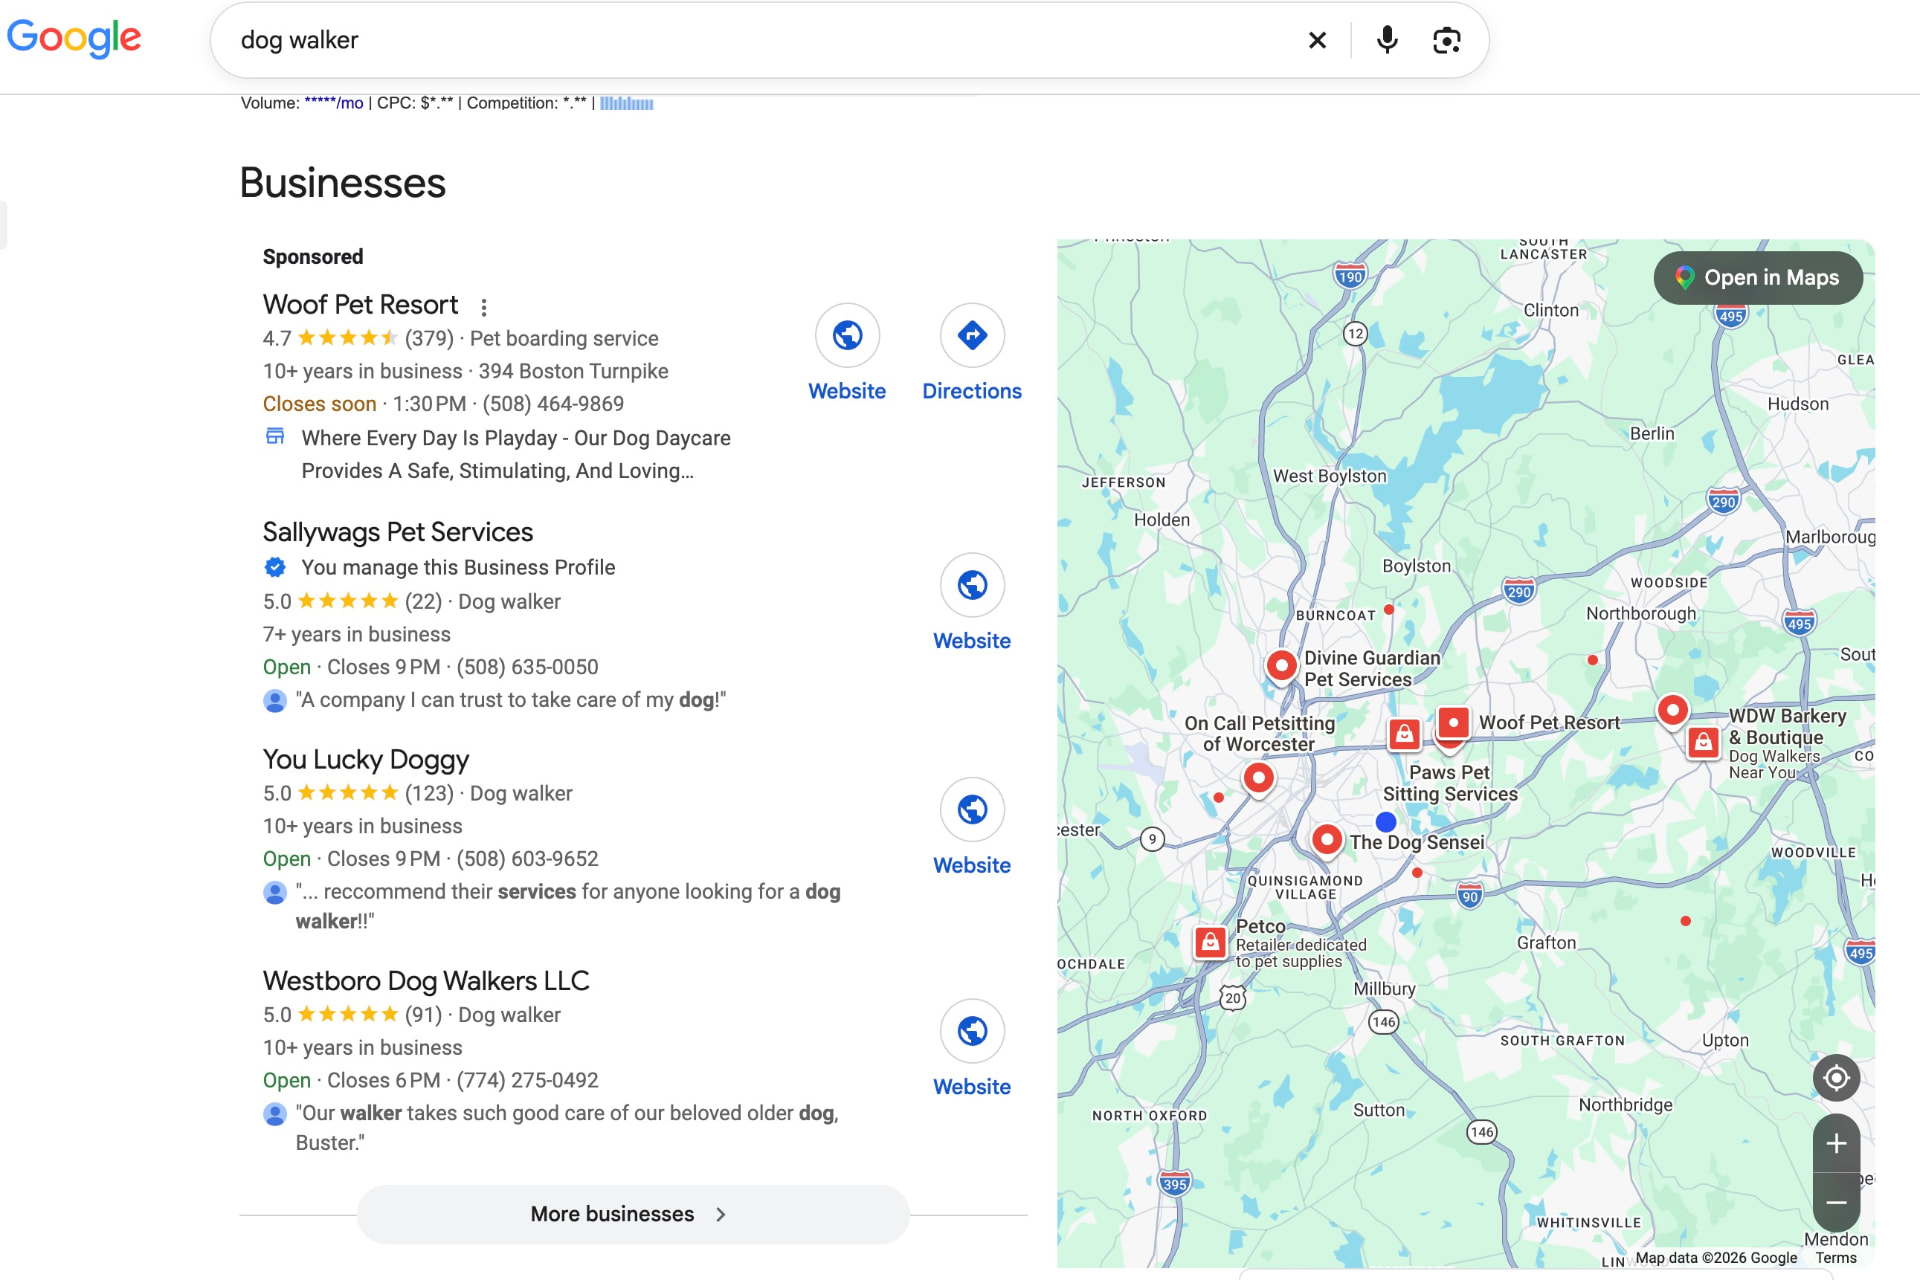Click the keyword trend bar chart
The image size is (1920, 1280).
pyautogui.click(x=627, y=103)
